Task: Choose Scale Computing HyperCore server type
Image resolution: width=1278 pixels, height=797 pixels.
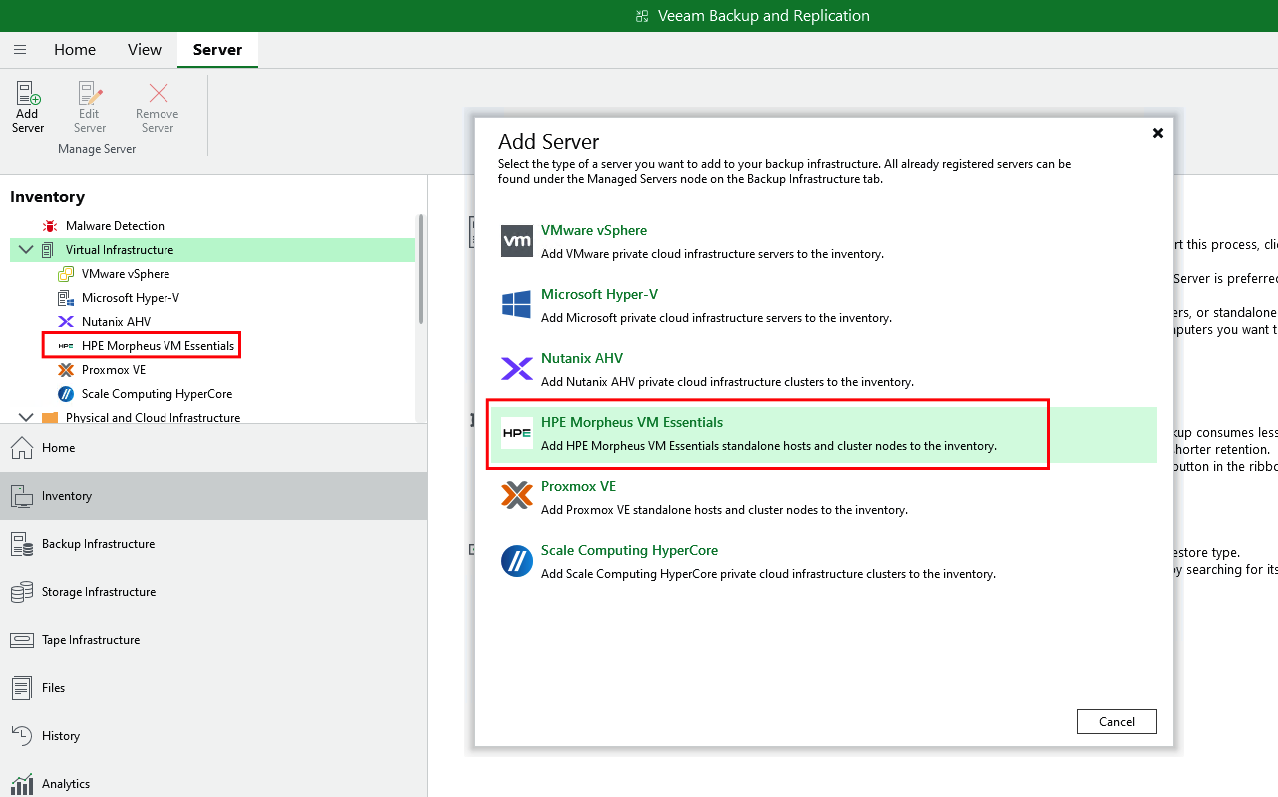Action: (822, 561)
